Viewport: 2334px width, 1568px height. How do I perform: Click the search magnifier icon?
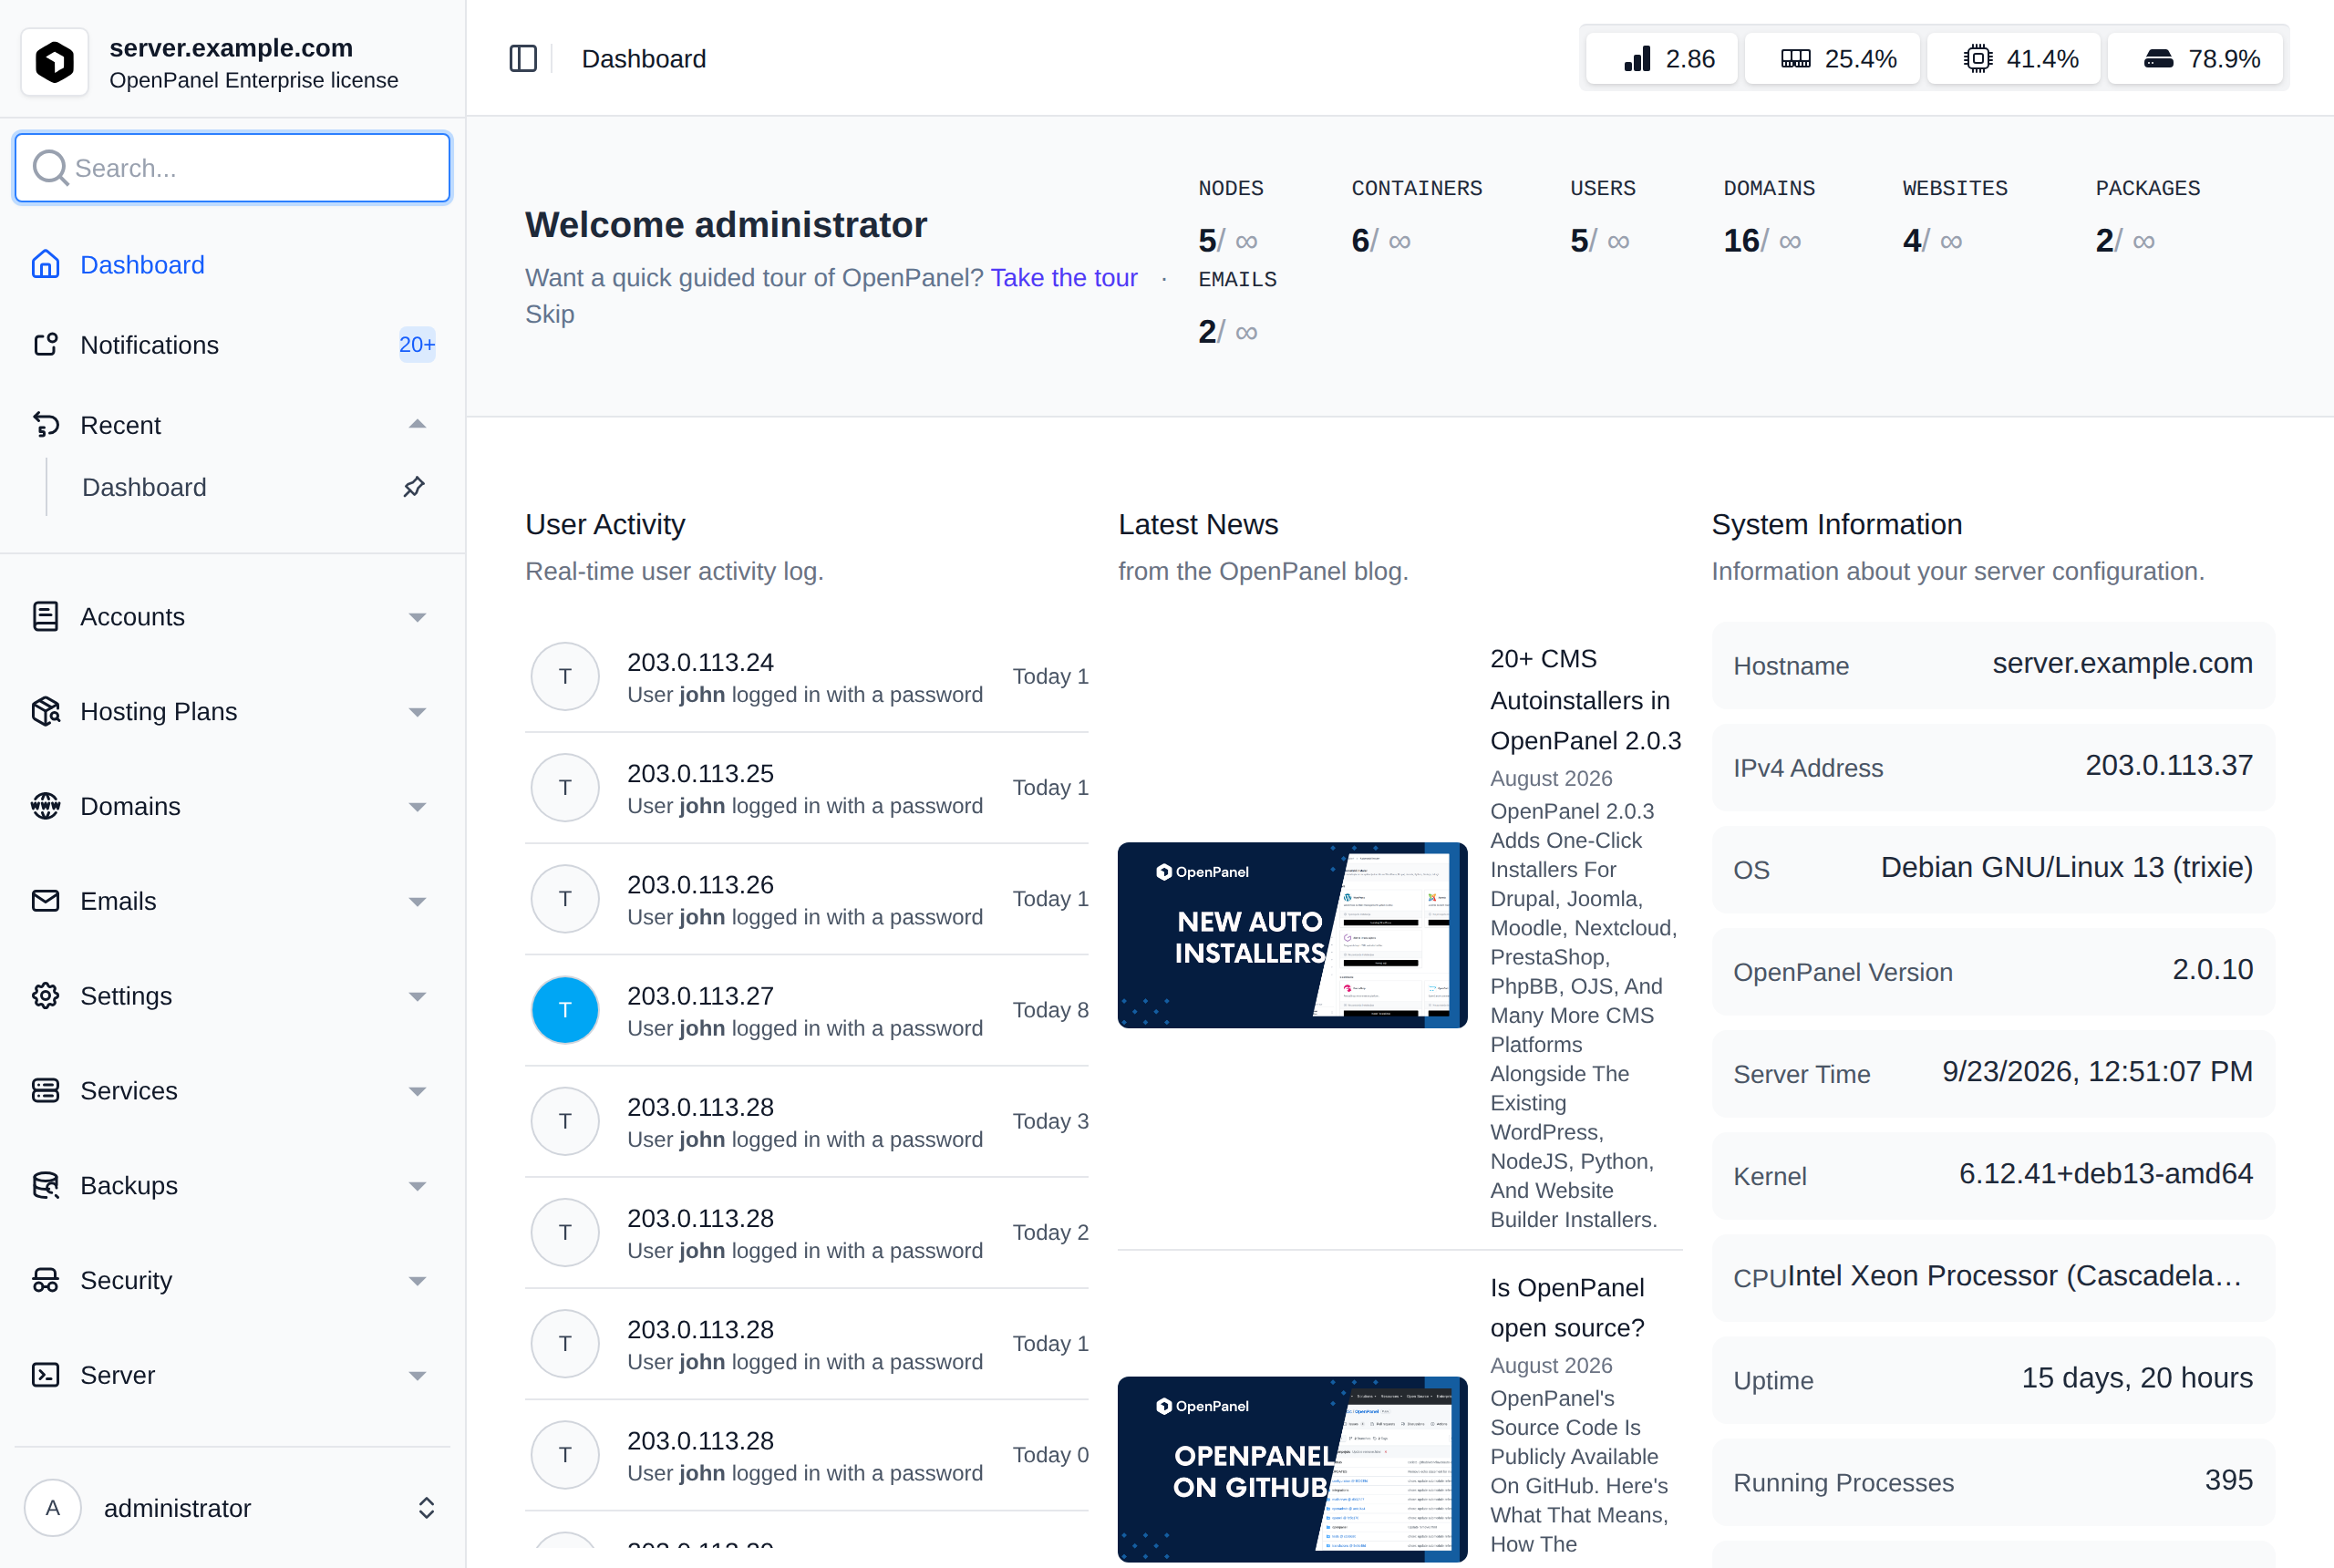[x=50, y=167]
